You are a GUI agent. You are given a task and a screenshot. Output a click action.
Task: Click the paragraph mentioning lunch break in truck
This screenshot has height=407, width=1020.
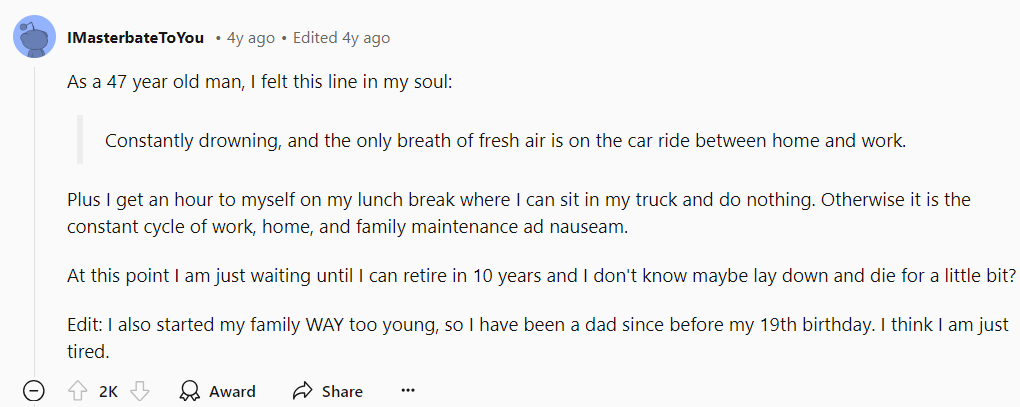[519, 214]
